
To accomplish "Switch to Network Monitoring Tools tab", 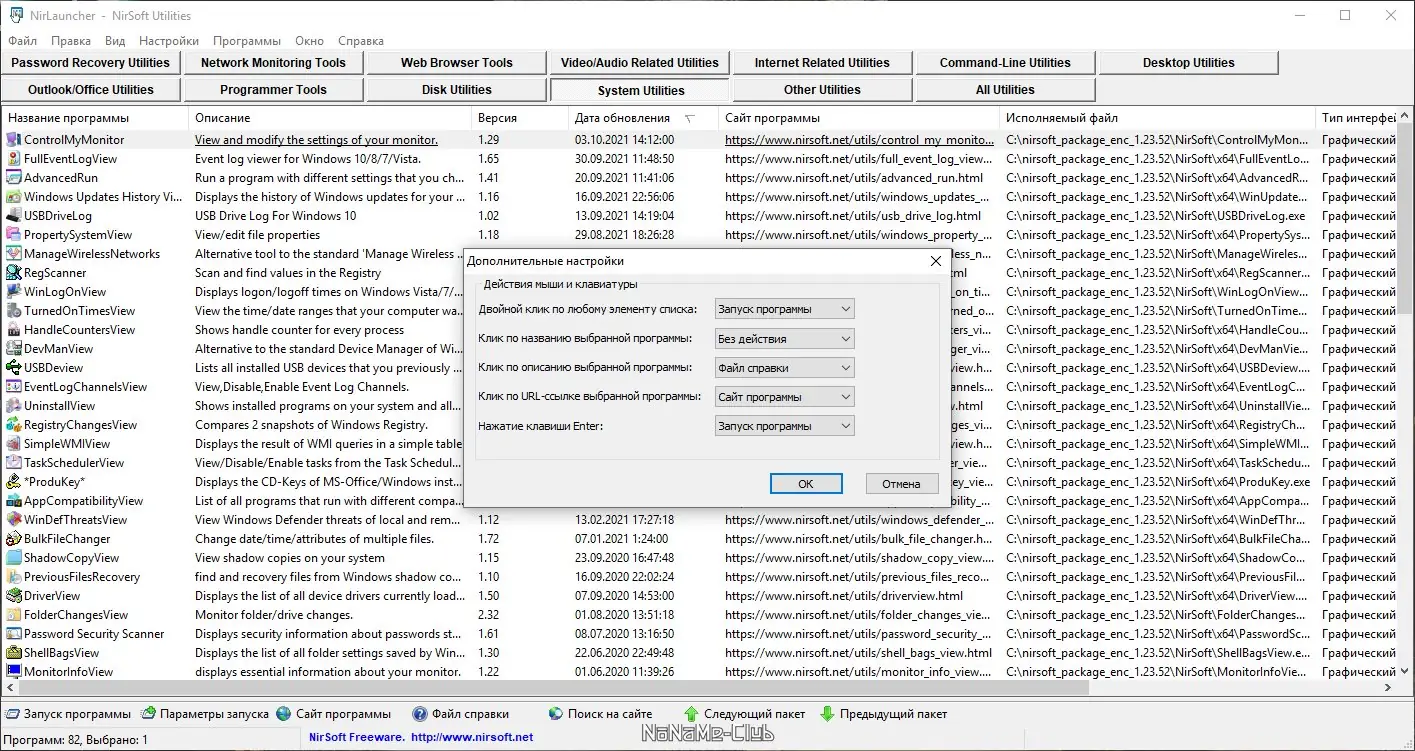I will pyautogui.click(x=273, y=63).
